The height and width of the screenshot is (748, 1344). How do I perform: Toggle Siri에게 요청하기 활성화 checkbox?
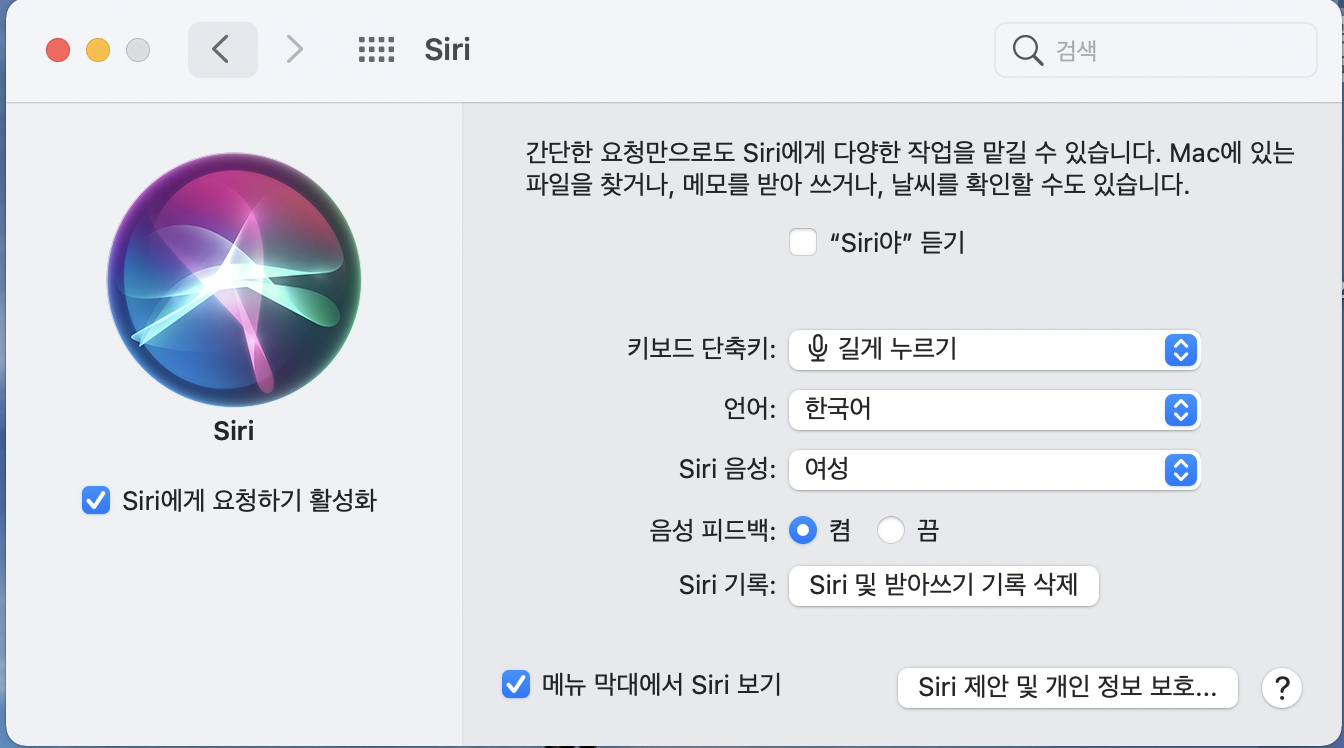96,500
